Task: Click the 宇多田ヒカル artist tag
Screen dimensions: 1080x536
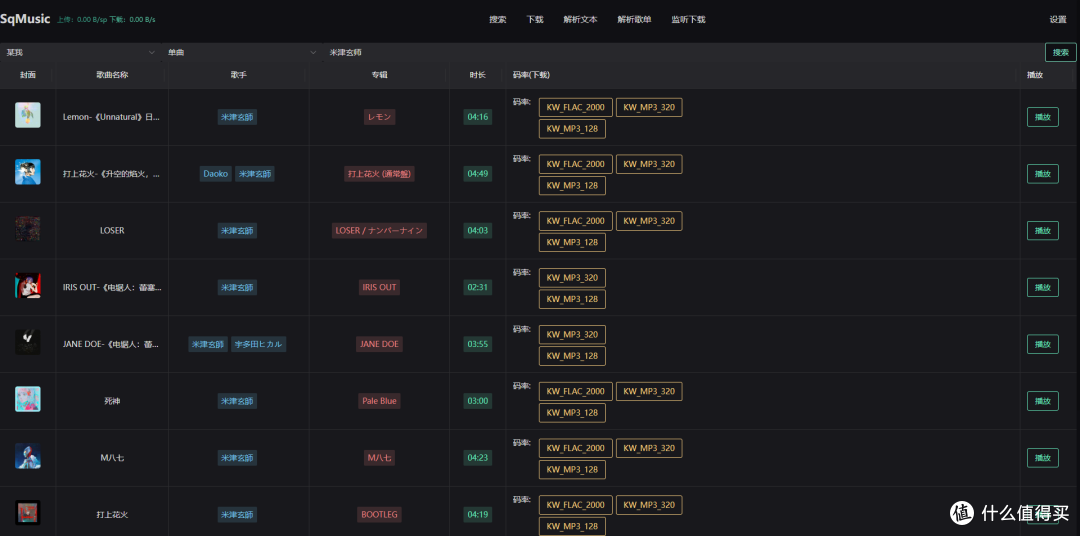Action: point(258,344)
